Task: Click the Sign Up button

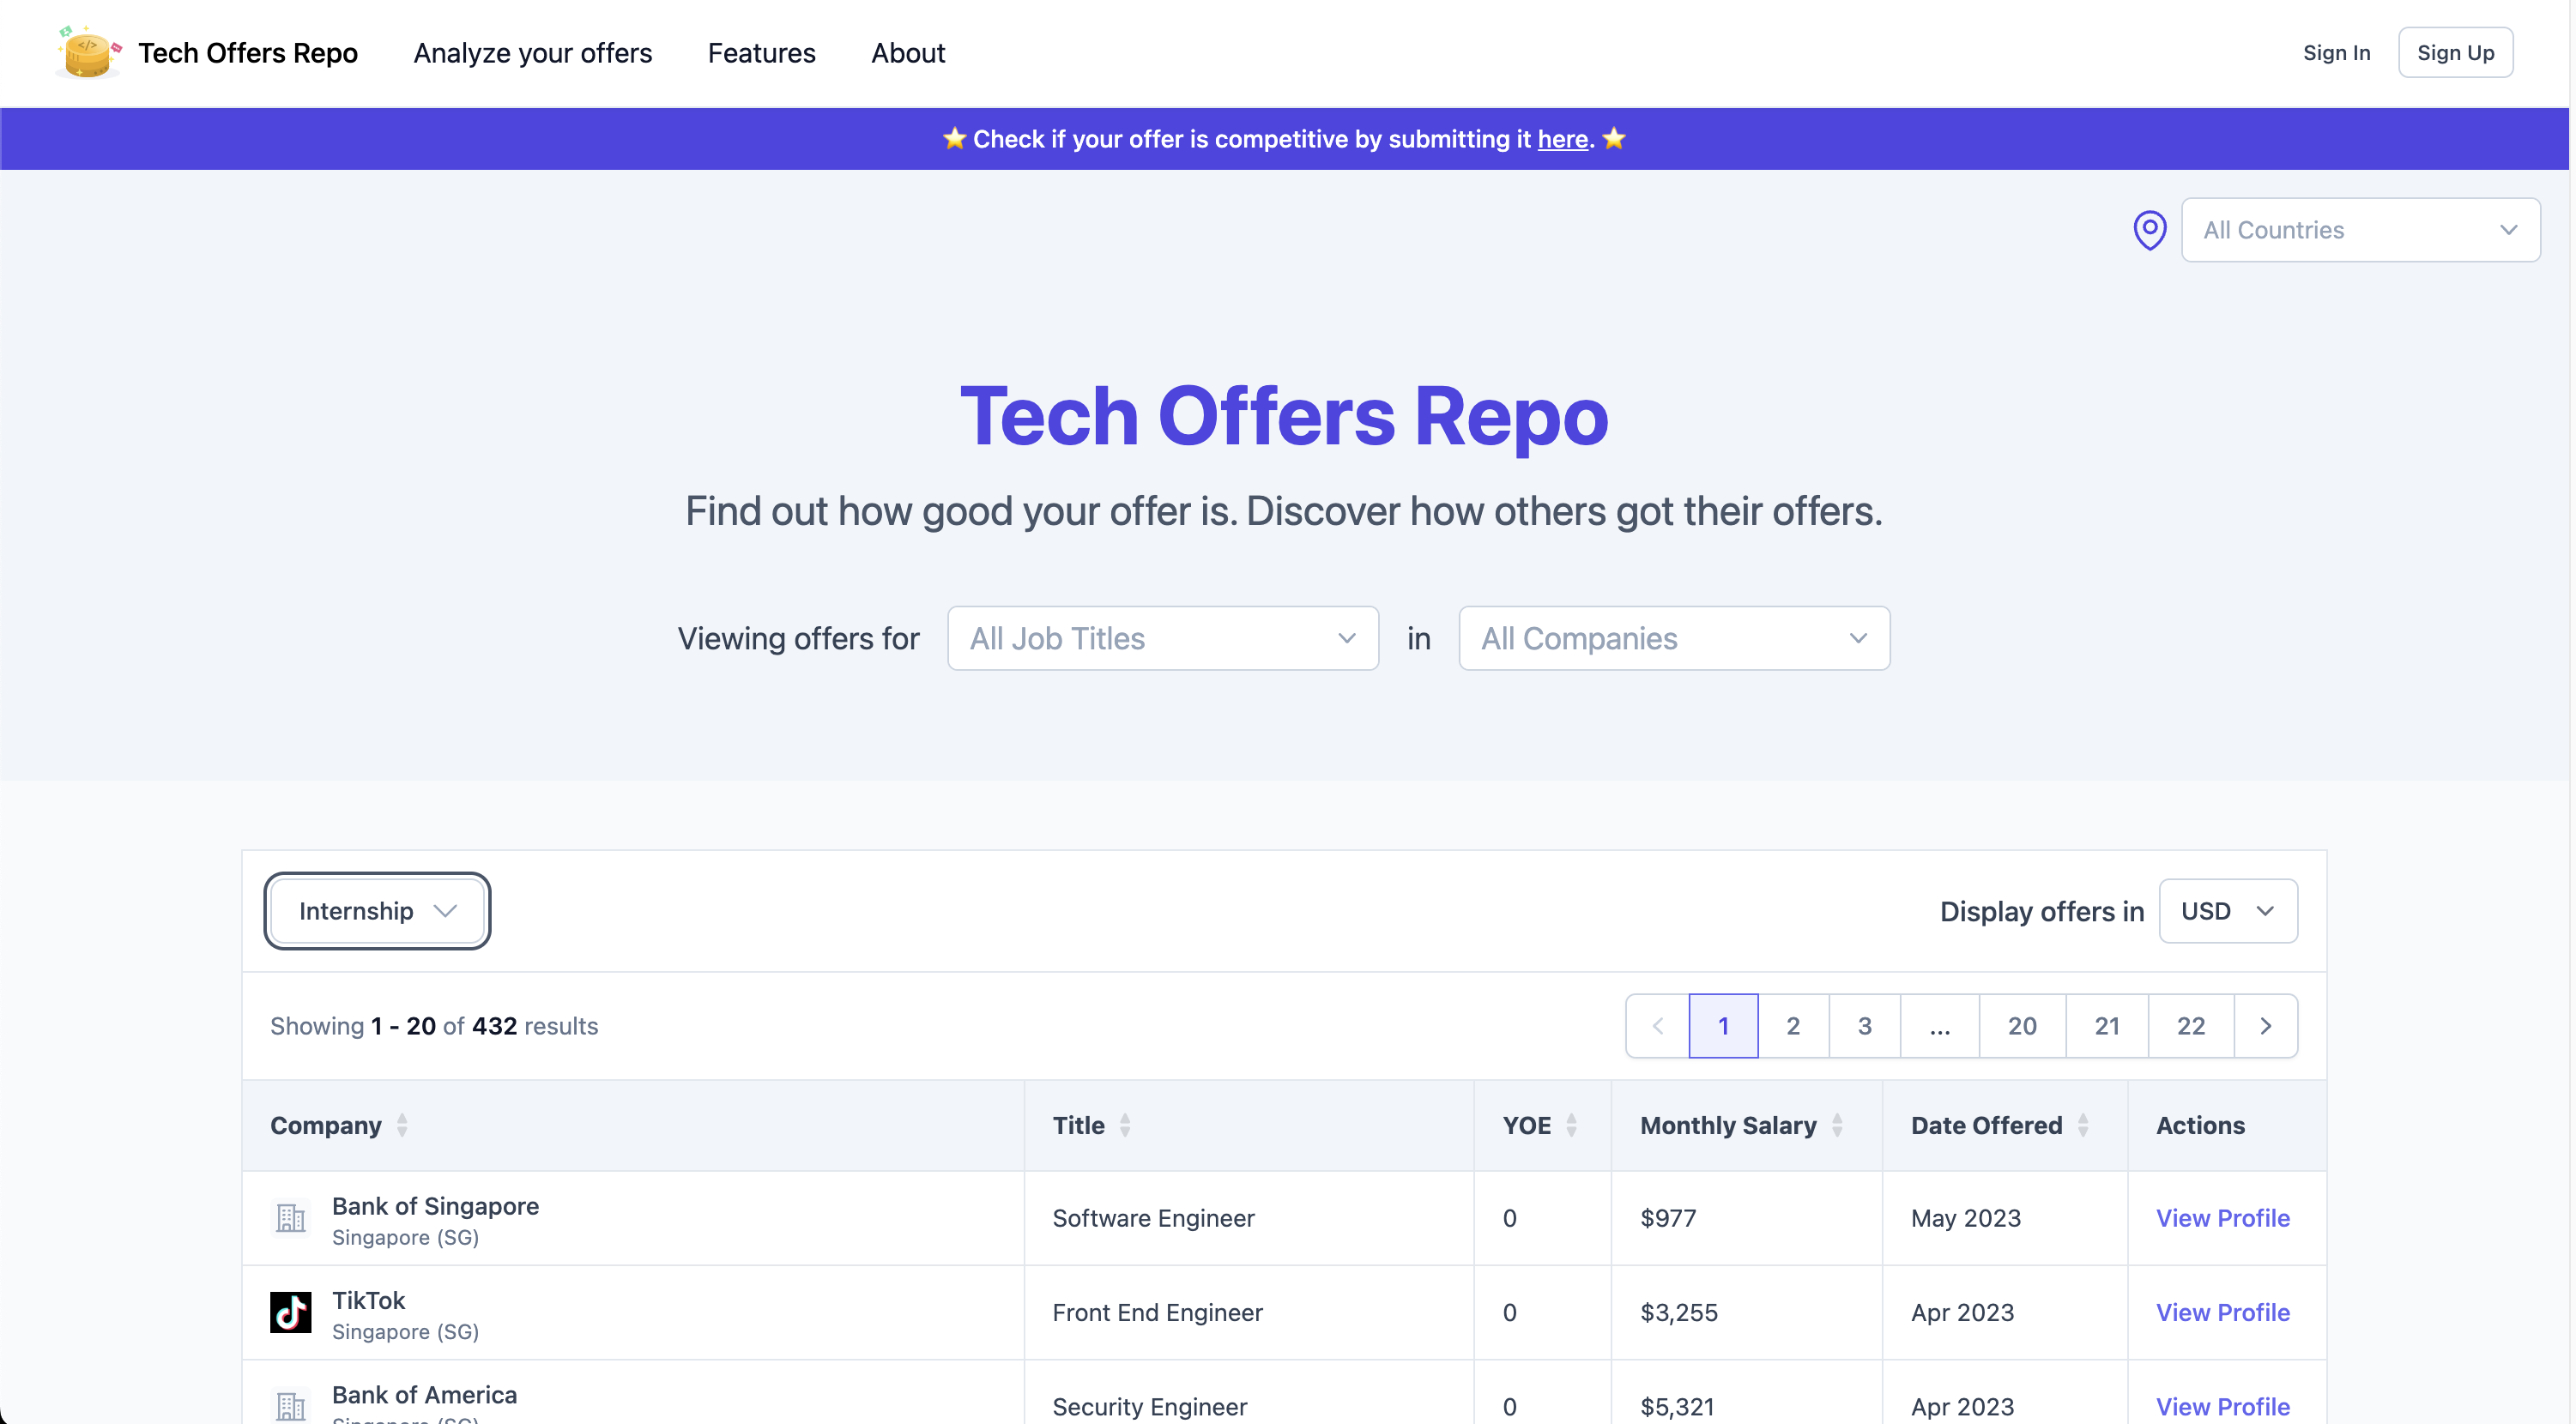Action: point(2455,53)
